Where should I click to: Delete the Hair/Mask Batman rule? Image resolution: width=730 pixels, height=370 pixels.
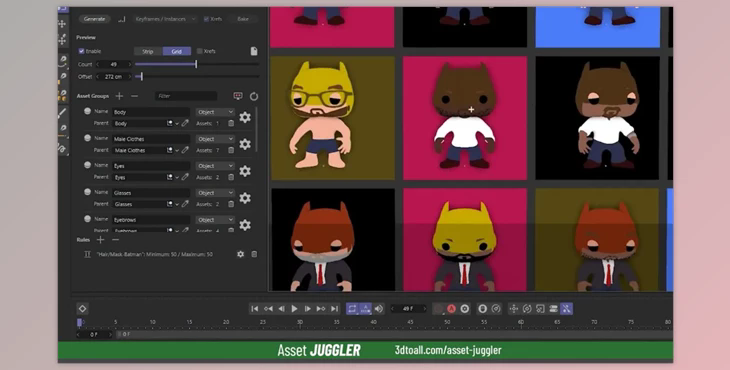(254, 254)
